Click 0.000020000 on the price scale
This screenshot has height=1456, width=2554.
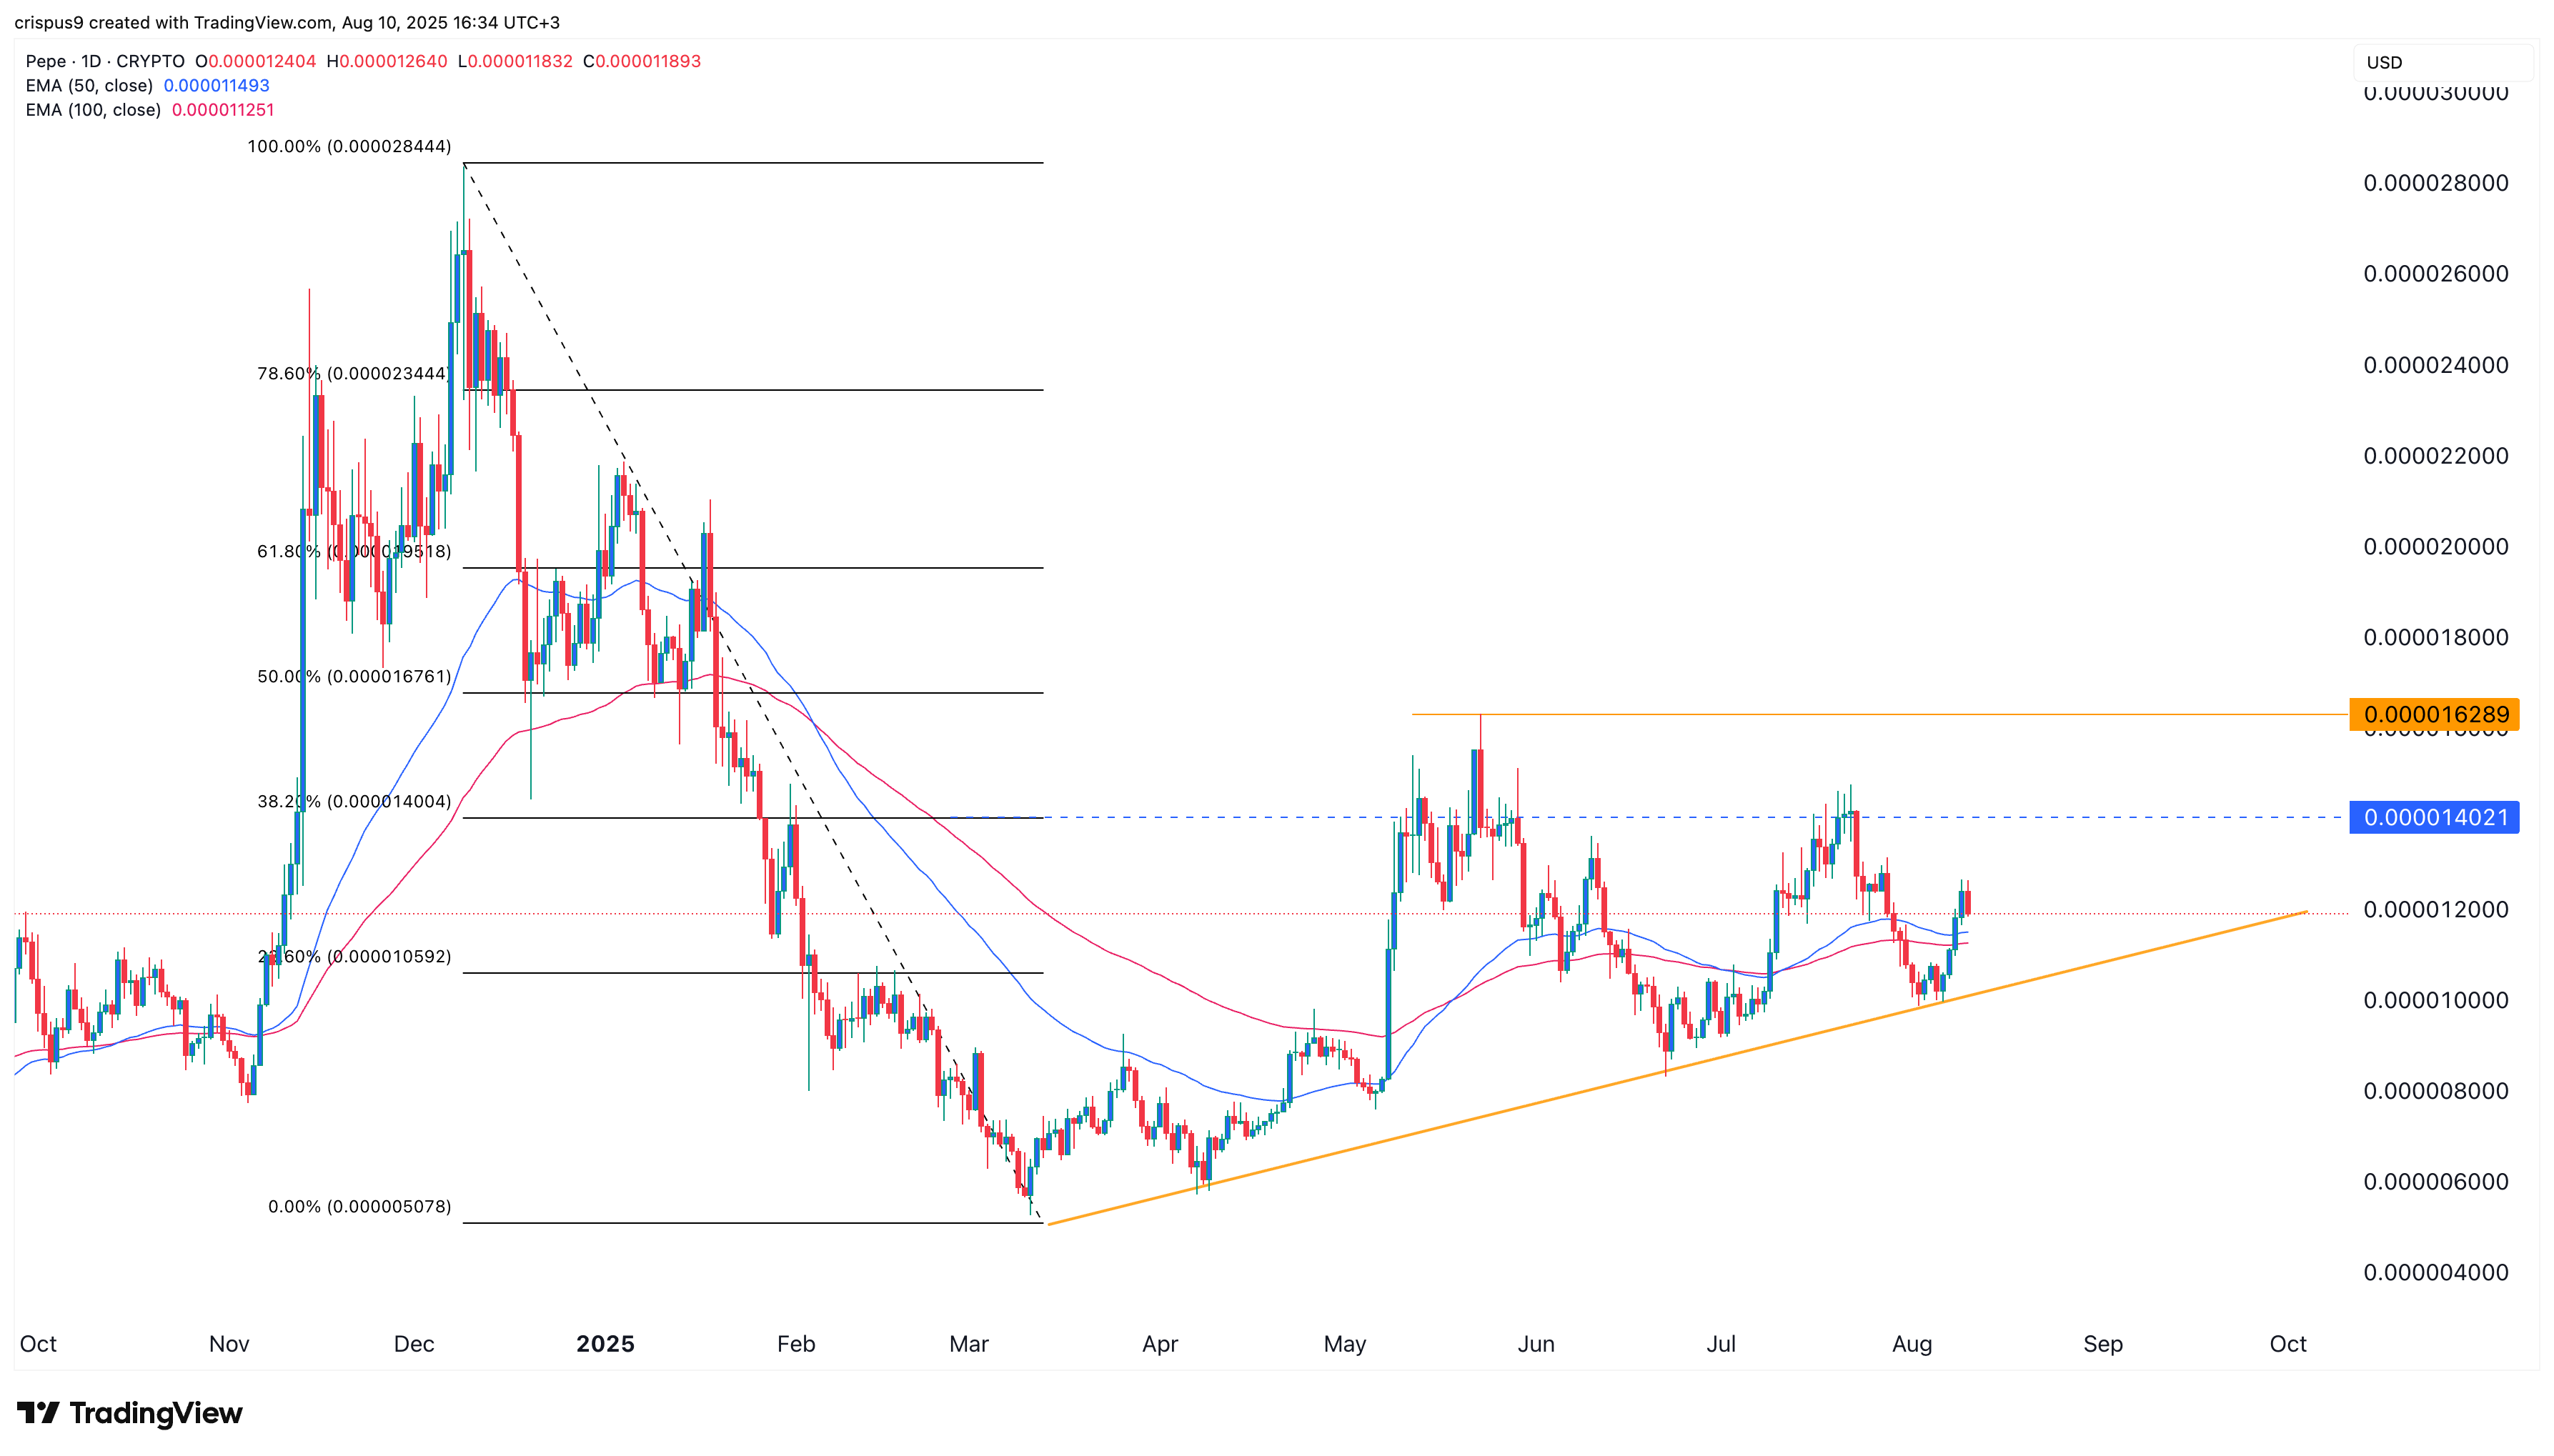click(2435, 547)
